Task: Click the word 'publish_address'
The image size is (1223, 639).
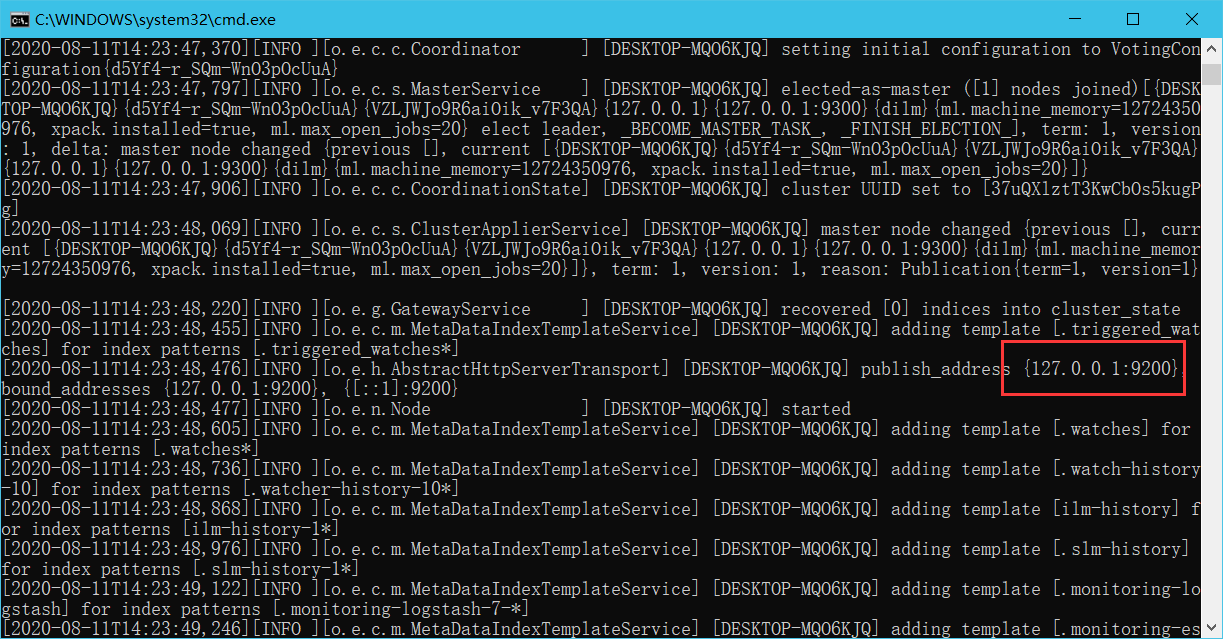Action: click(936, 369)
